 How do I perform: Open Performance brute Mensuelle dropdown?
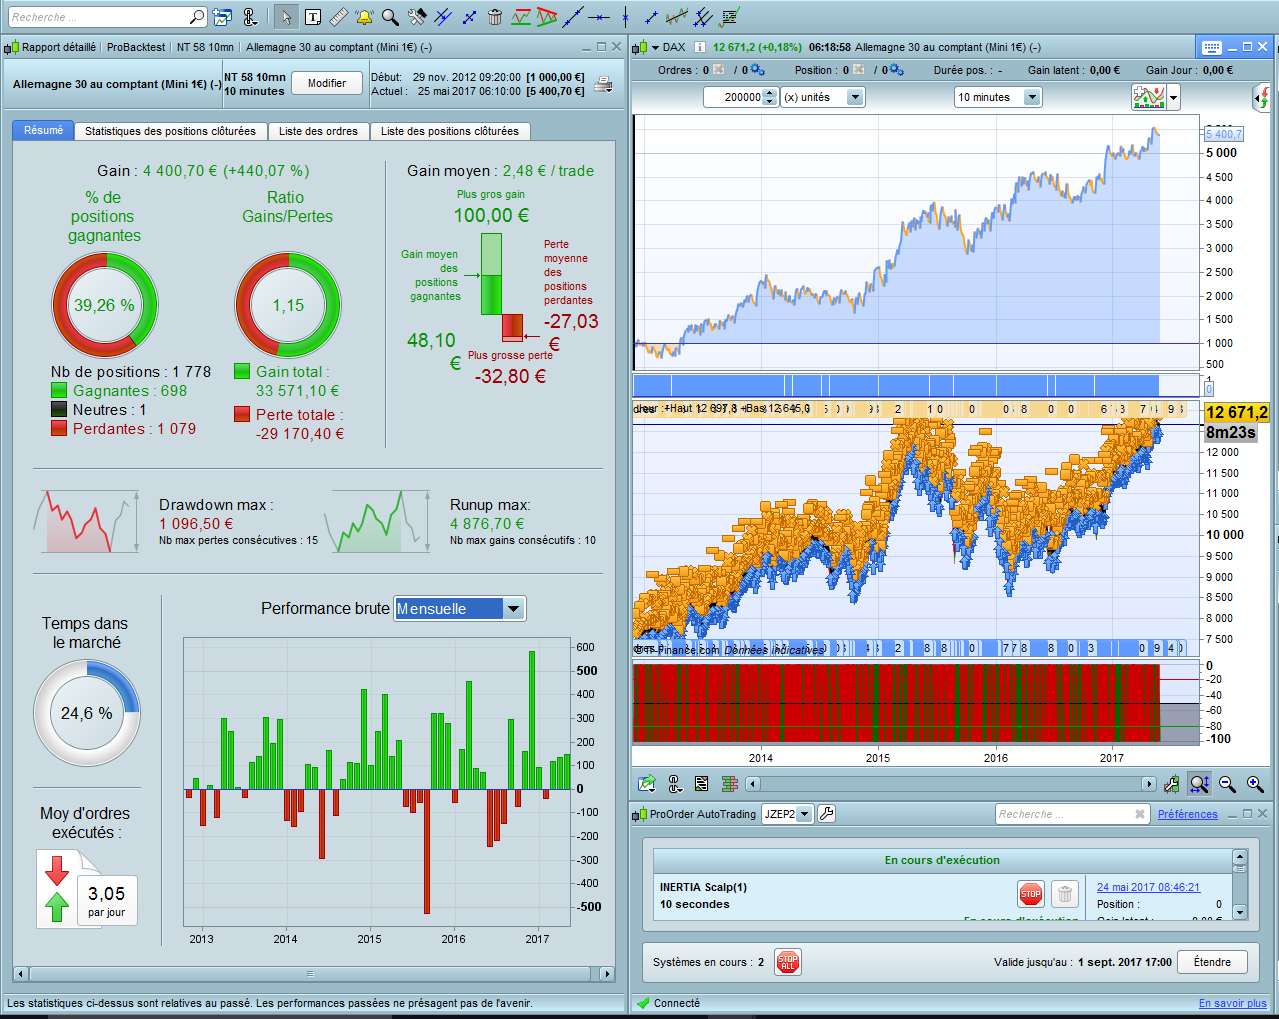tap(460, 608)
